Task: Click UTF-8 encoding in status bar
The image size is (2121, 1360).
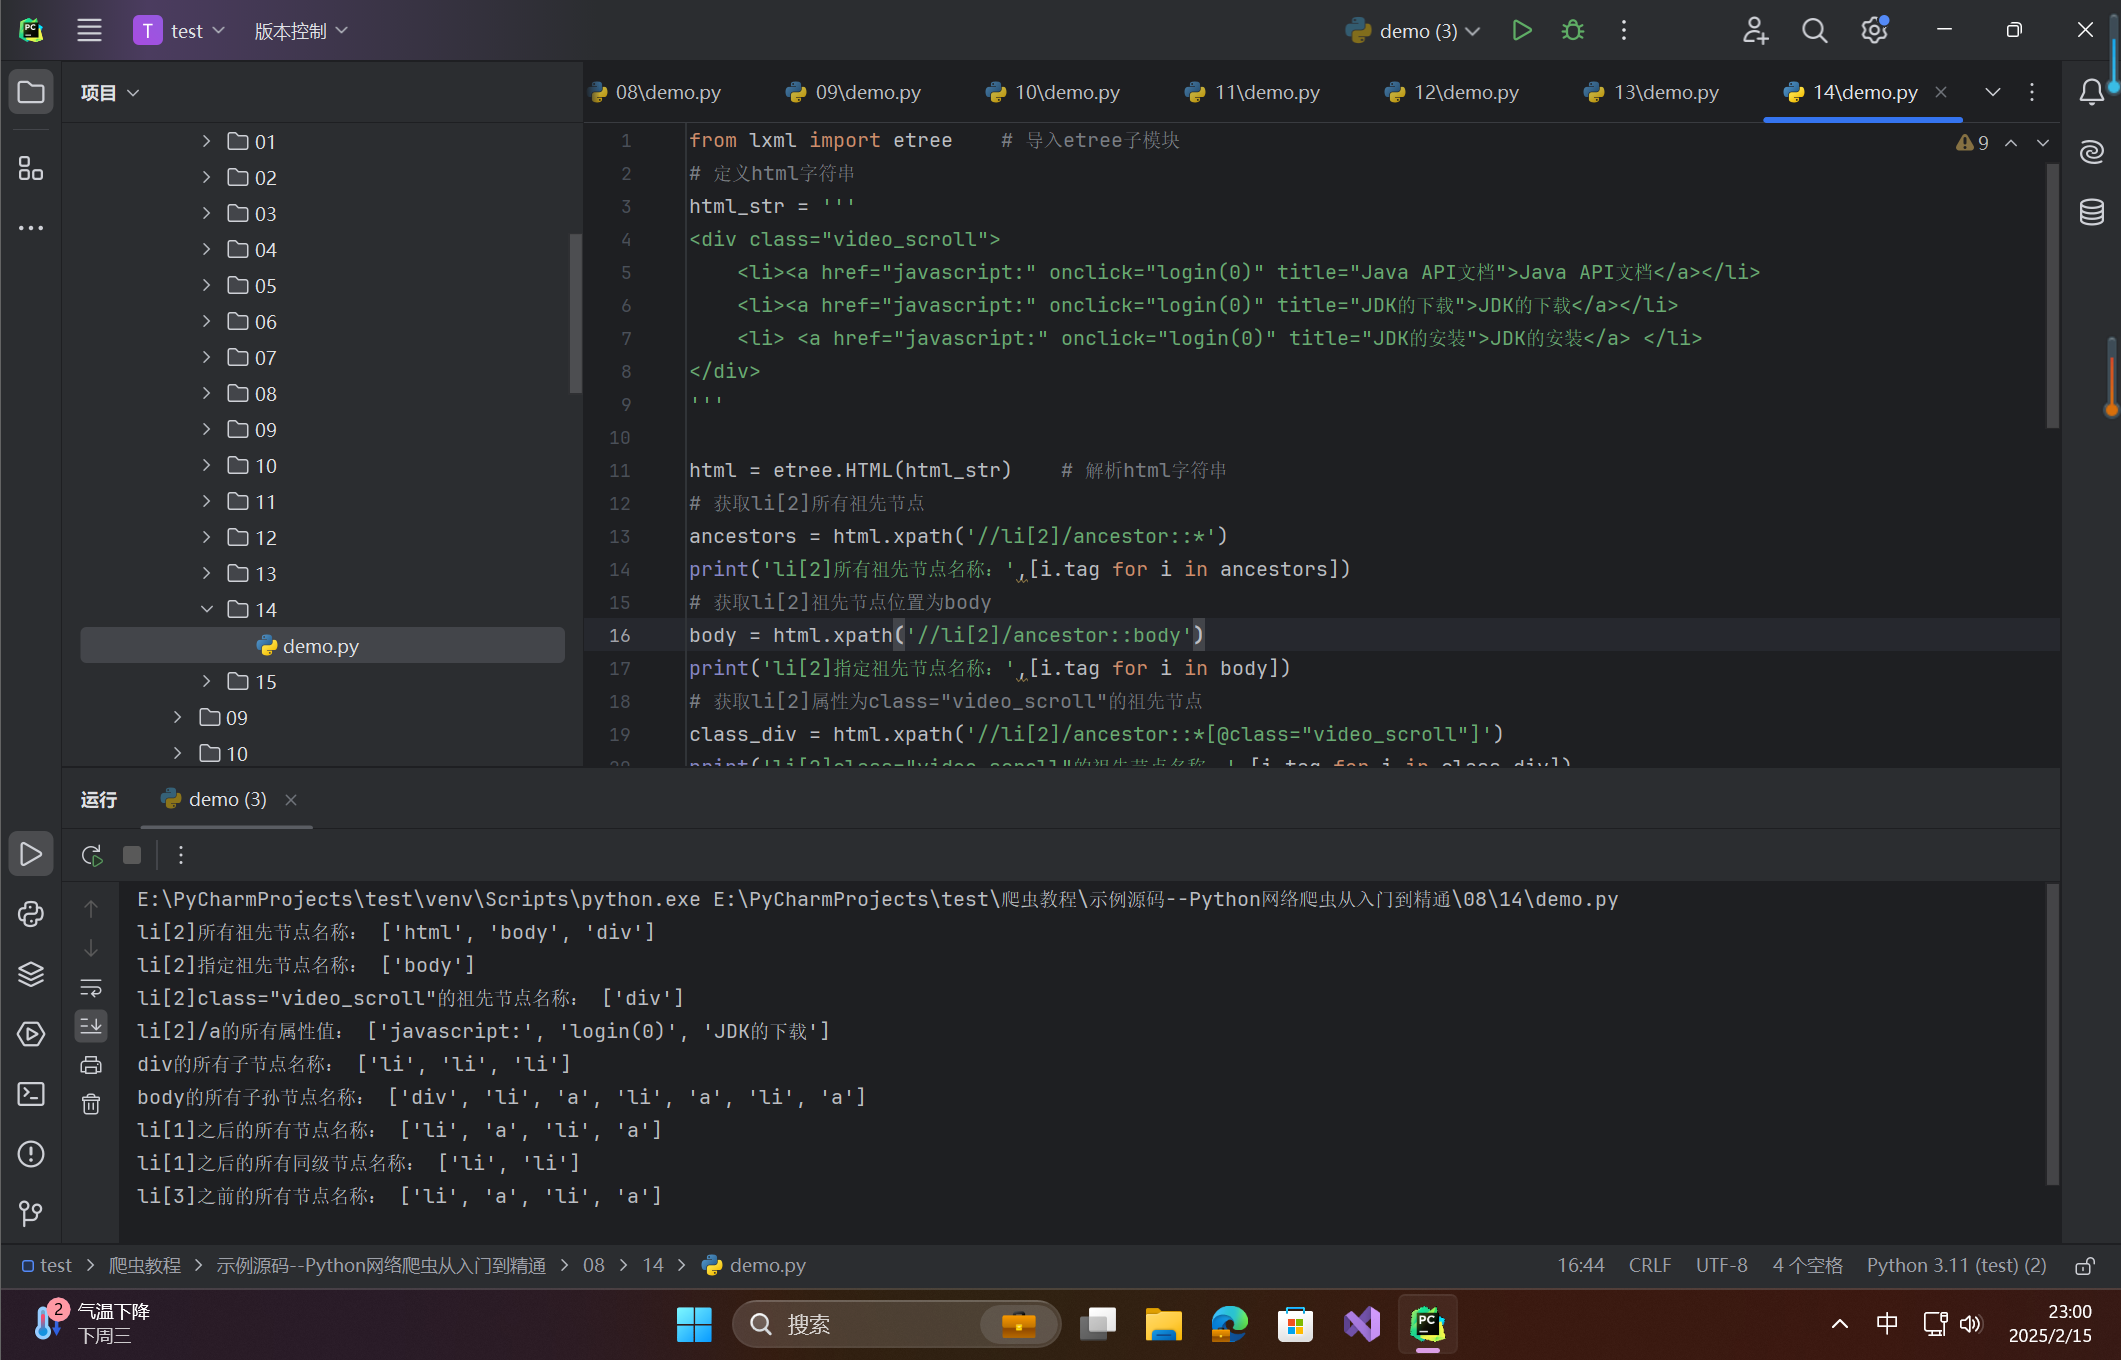Action: 1721,1266
